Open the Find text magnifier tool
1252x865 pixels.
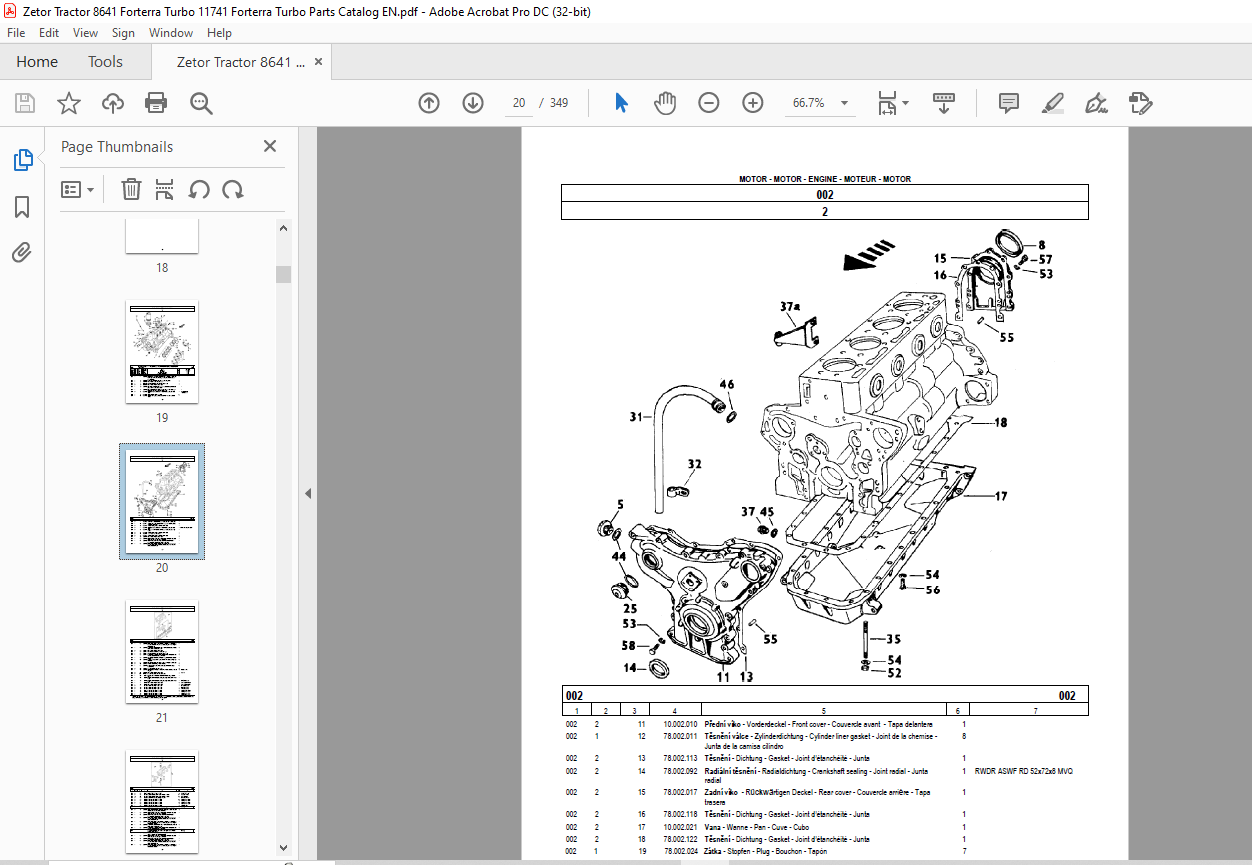point(201,103)
